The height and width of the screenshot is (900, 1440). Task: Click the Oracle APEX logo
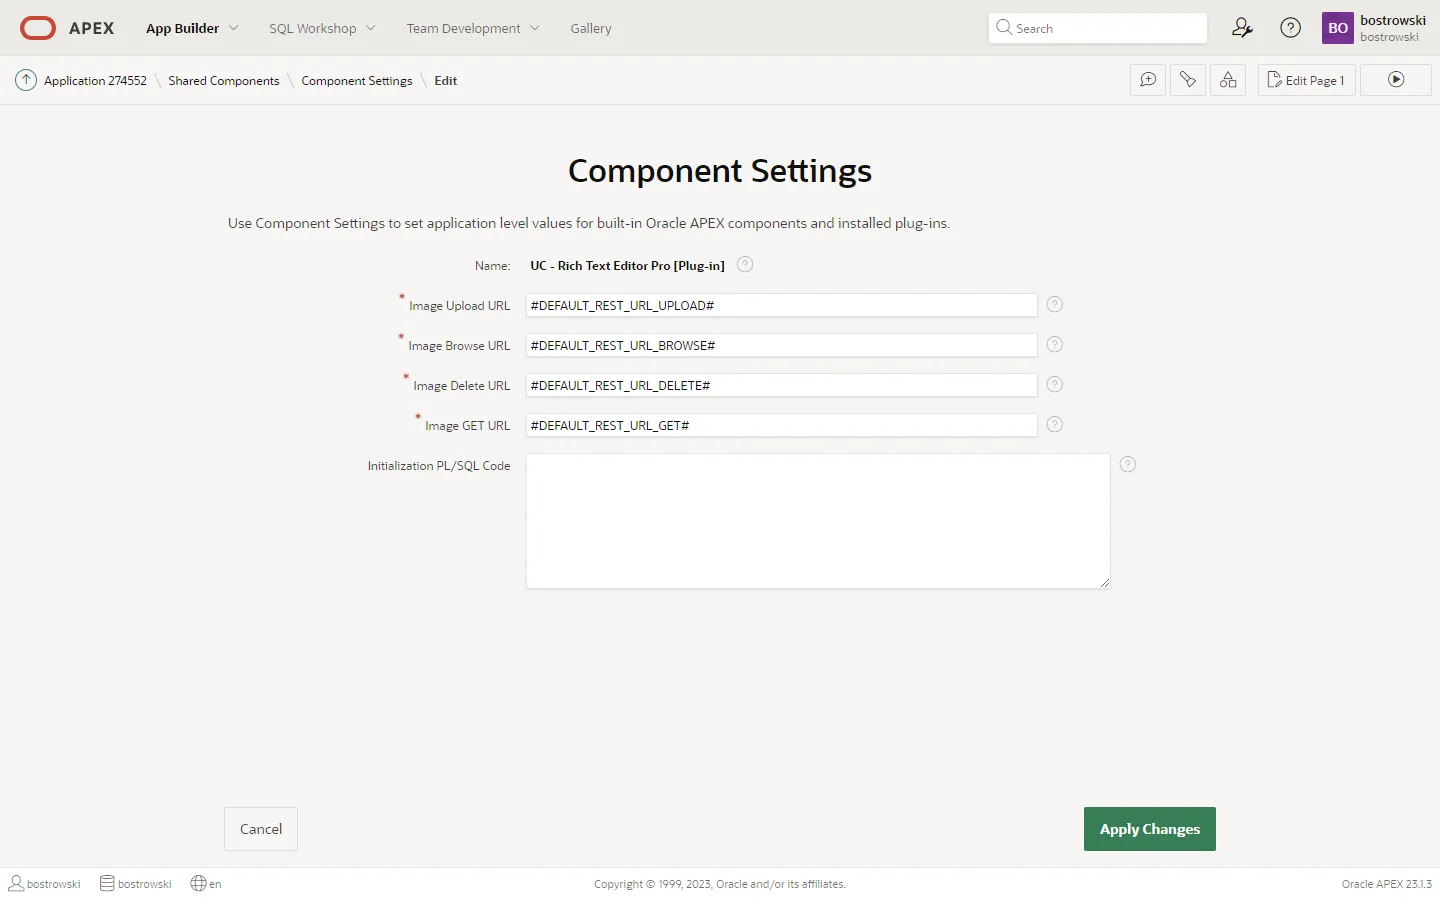pos(67,28)
